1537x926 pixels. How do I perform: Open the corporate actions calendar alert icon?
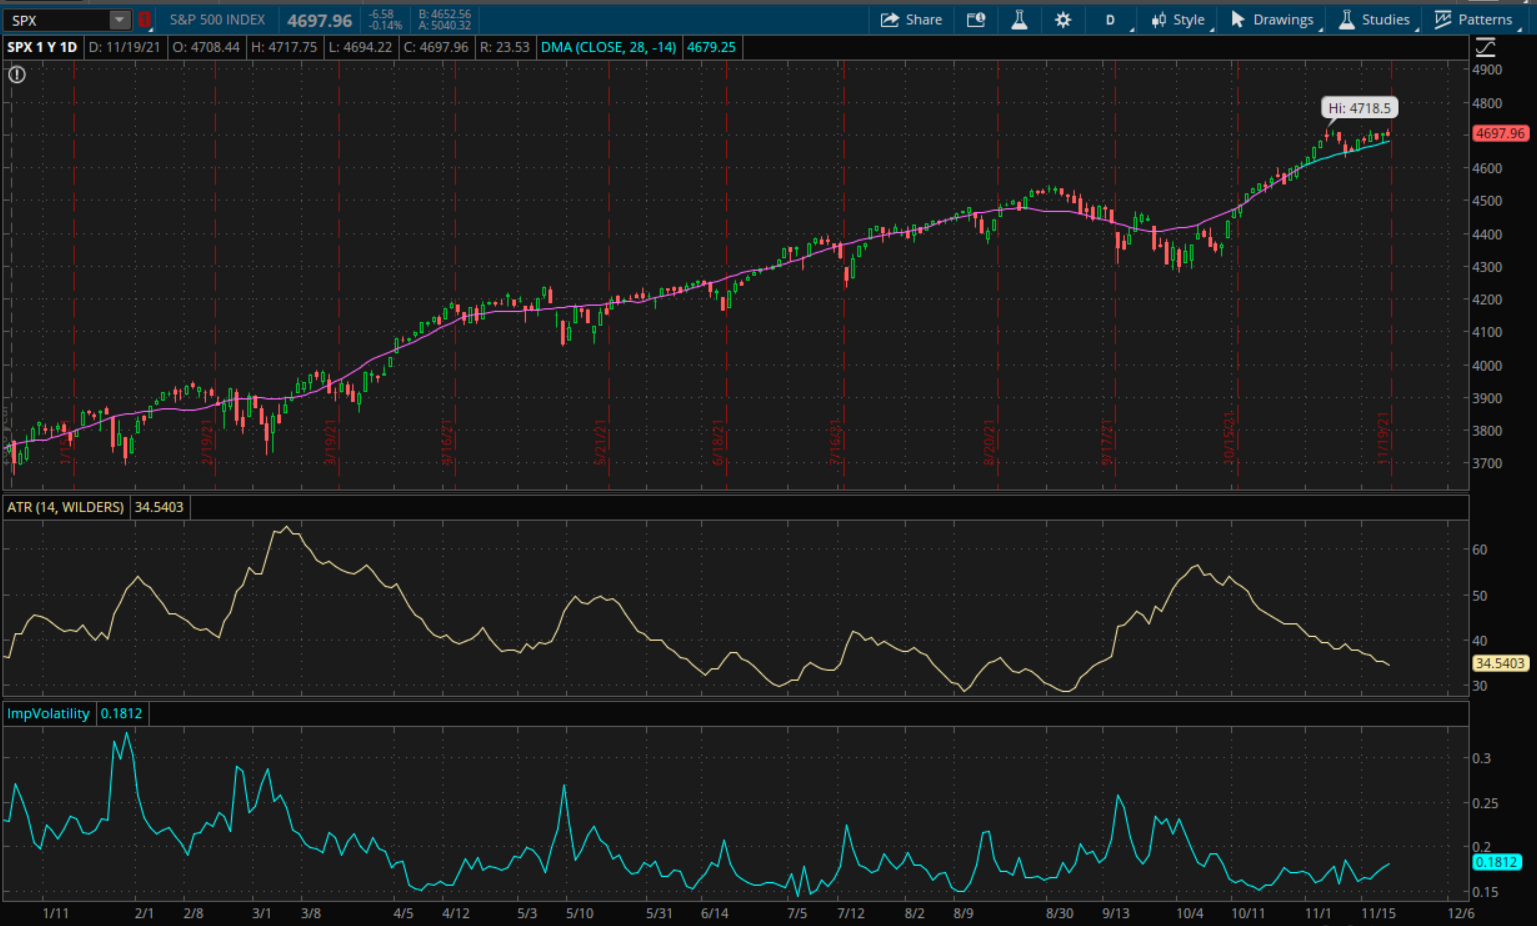point(976,19)
